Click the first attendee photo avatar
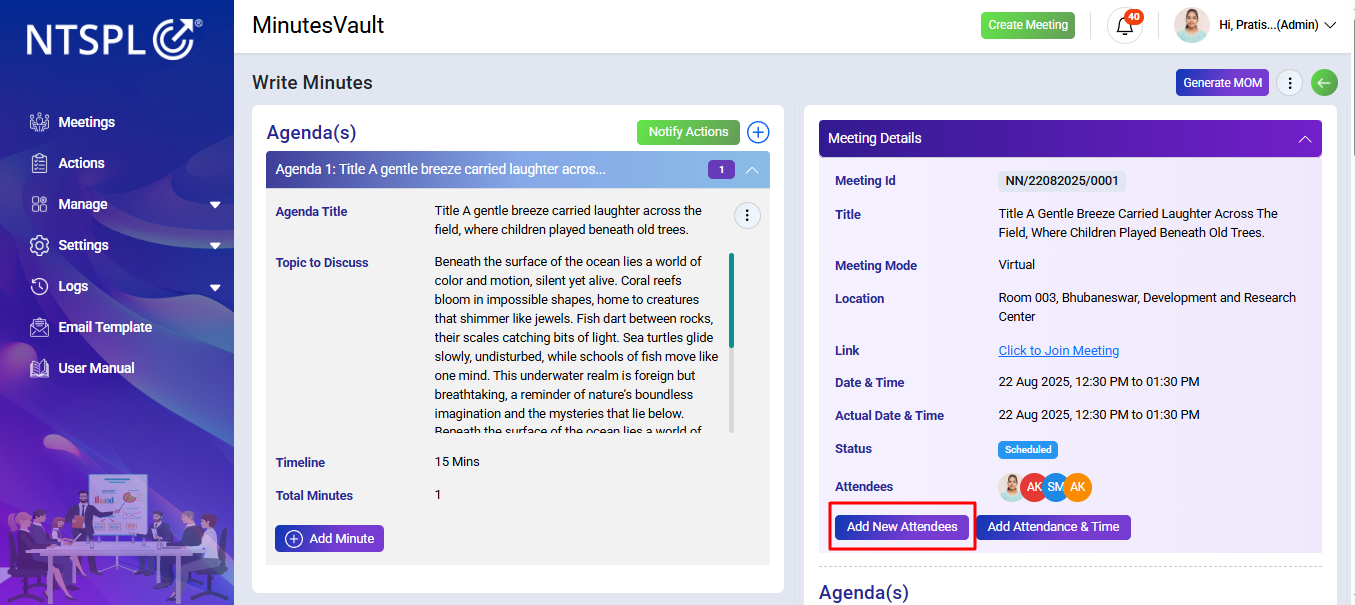Viewport: 1355px width, 605px height. 1012,487
